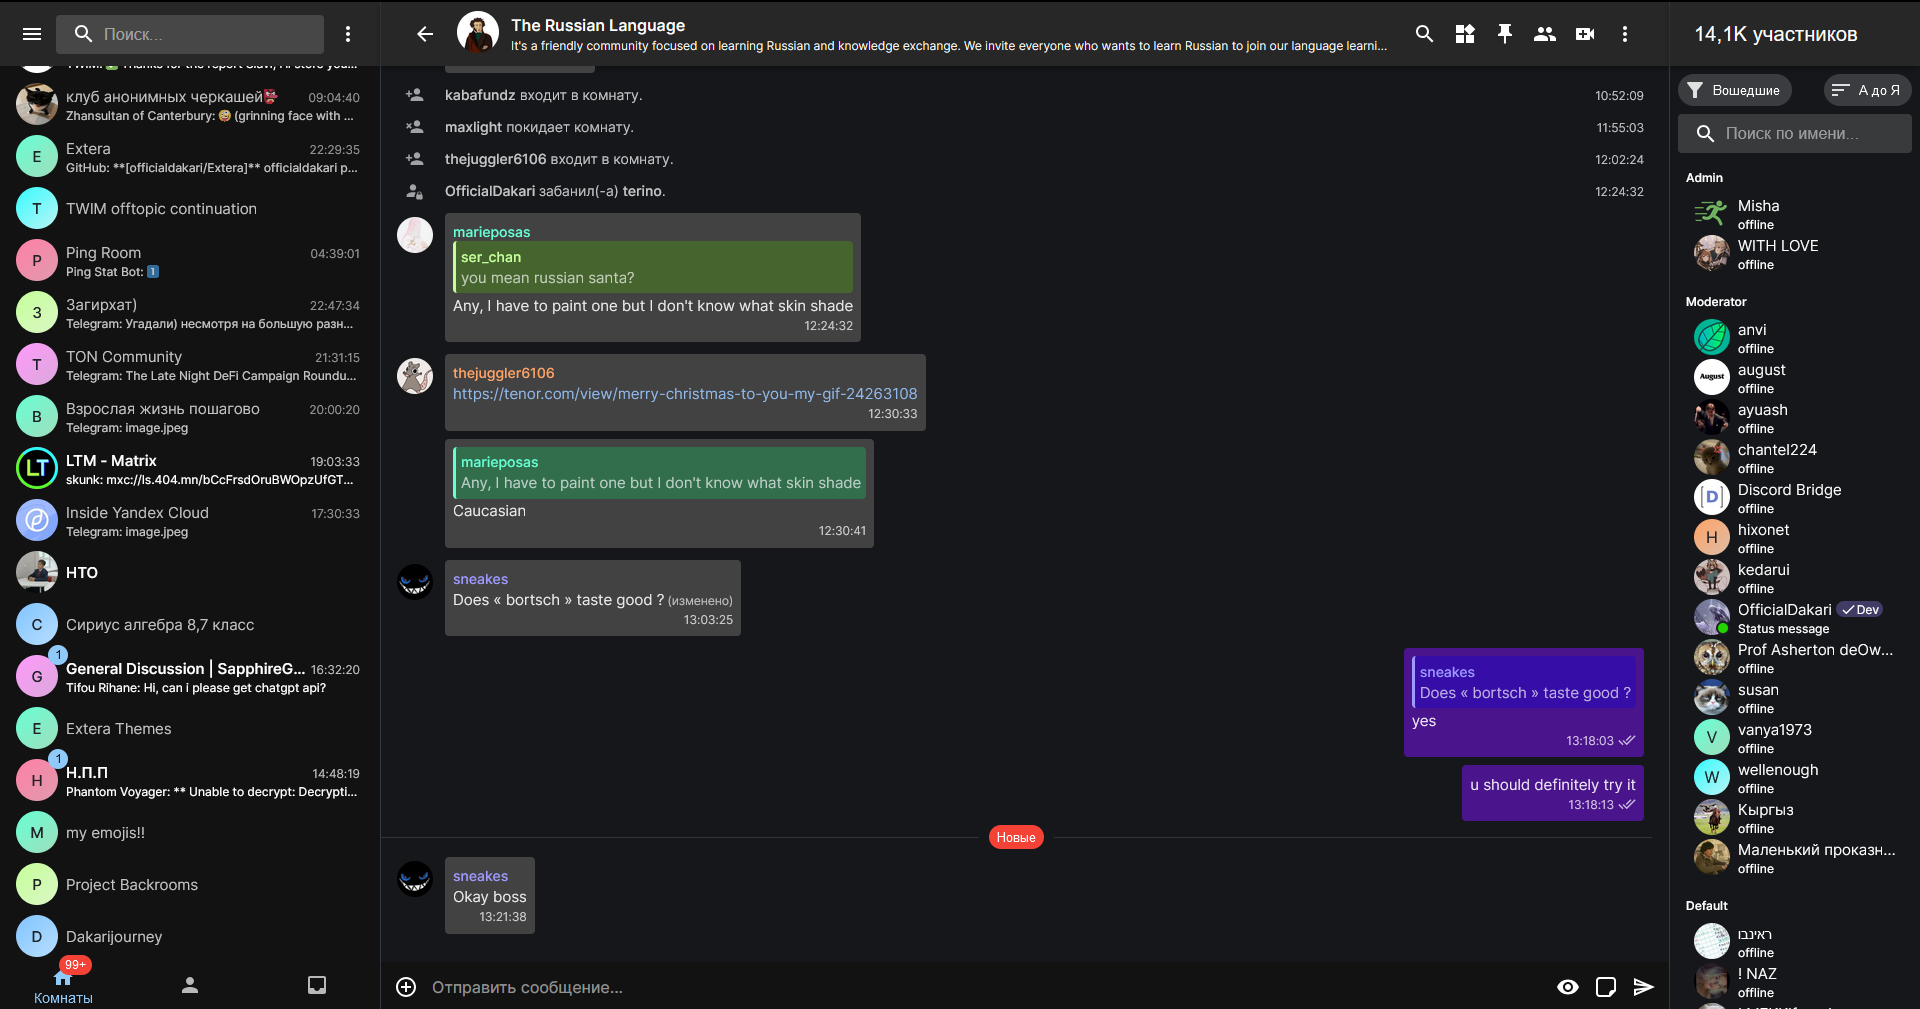Viewport: 1920px width, 1009px height.
Task: Click the send message arrow icon
Action: pos(1643,987)
